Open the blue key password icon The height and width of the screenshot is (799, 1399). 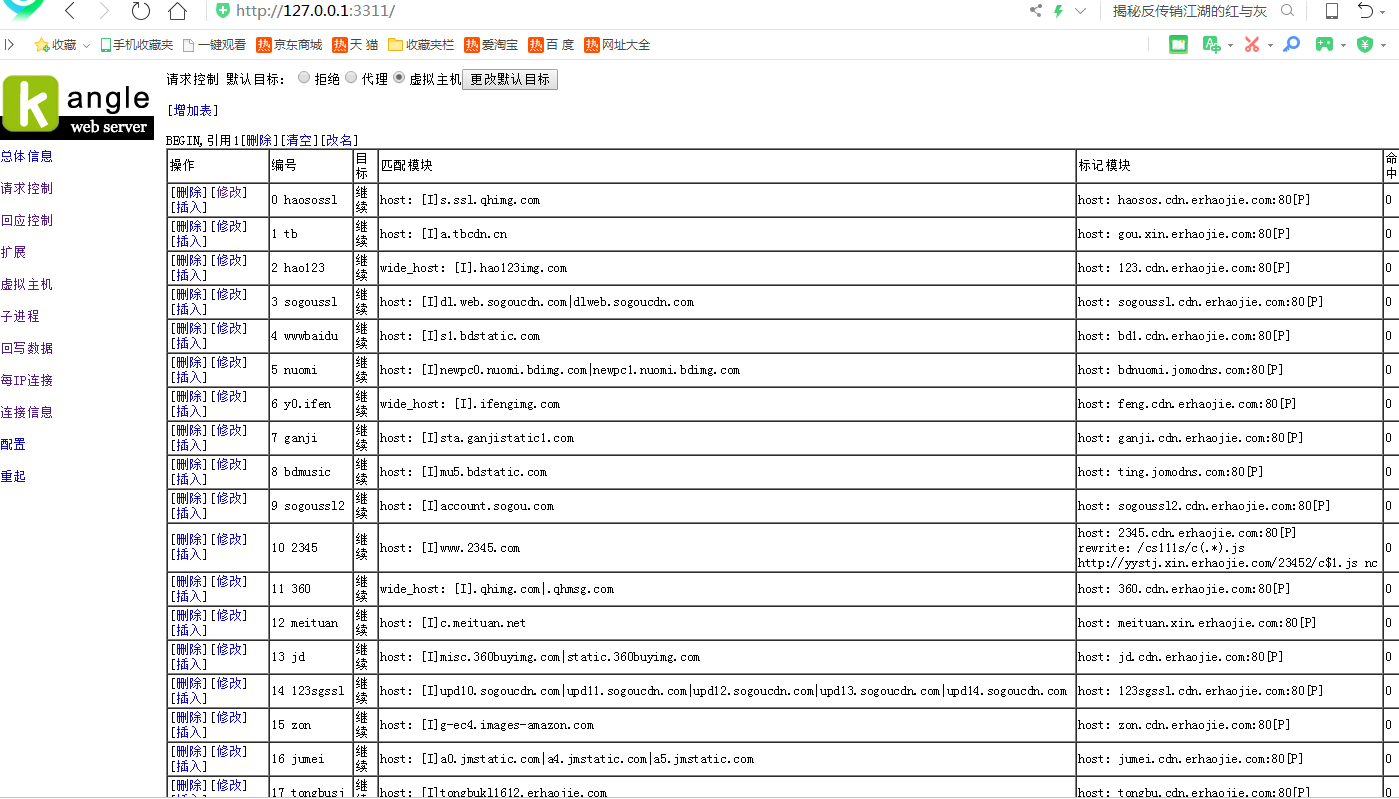click(x=1292, y=44)
